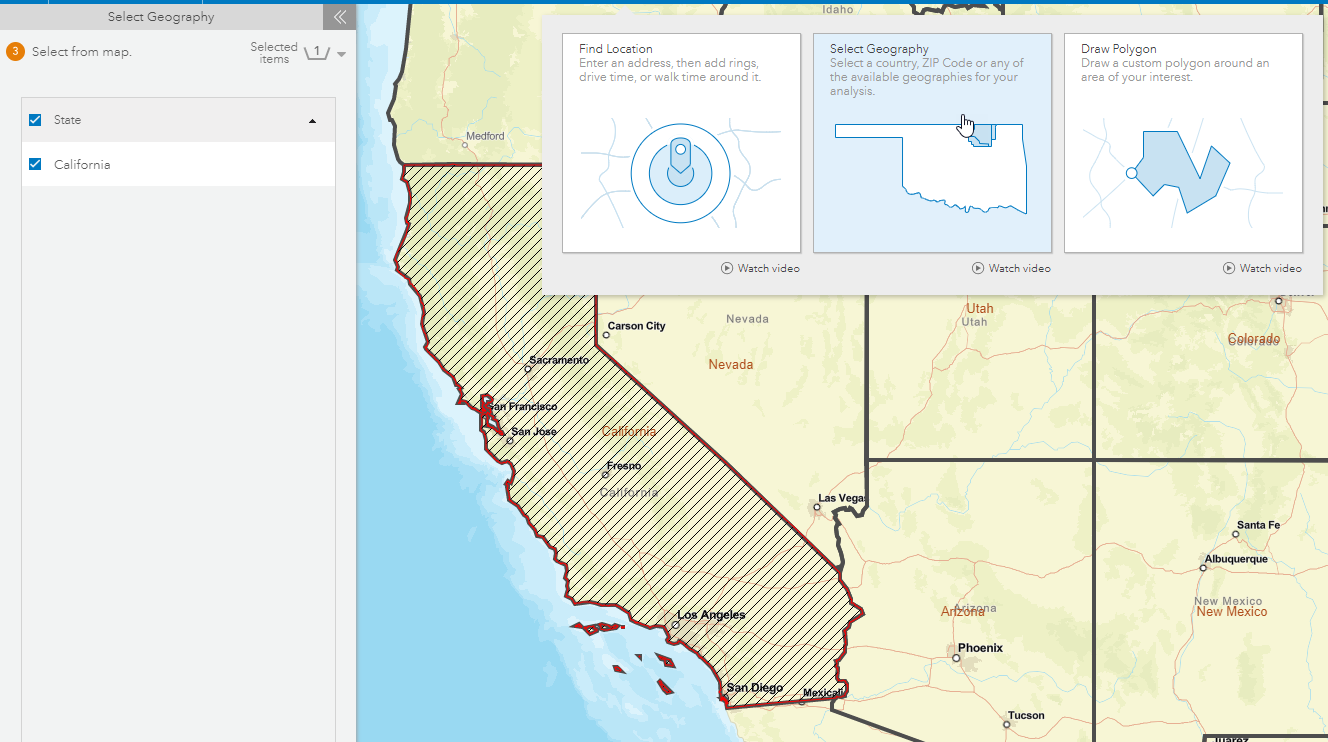1328x742 pixels.
Task: Click the play icon beside Watch video under Find Location
Action: (x=729, y=267)
